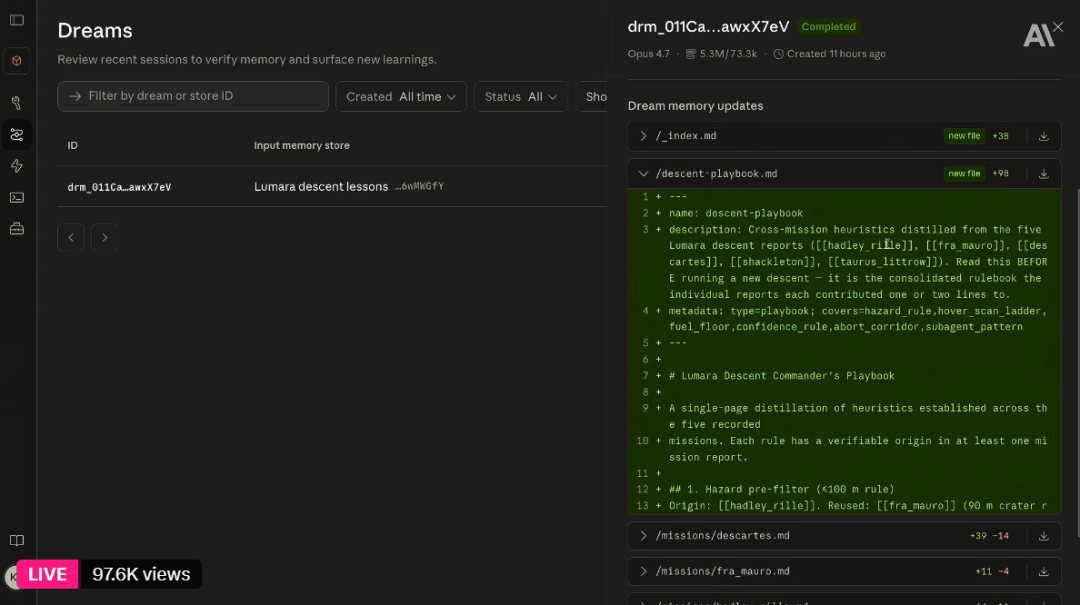Download the /_index.md file
This screenshot has height=605, width=1080.
[1043, 136]
